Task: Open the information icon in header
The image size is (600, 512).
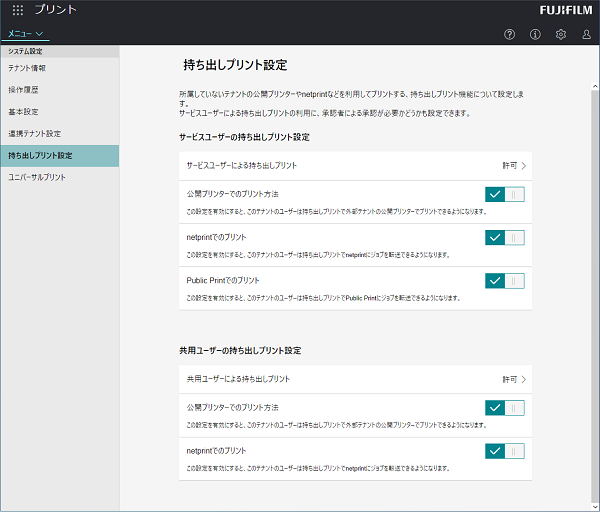Action: [535, 34]
